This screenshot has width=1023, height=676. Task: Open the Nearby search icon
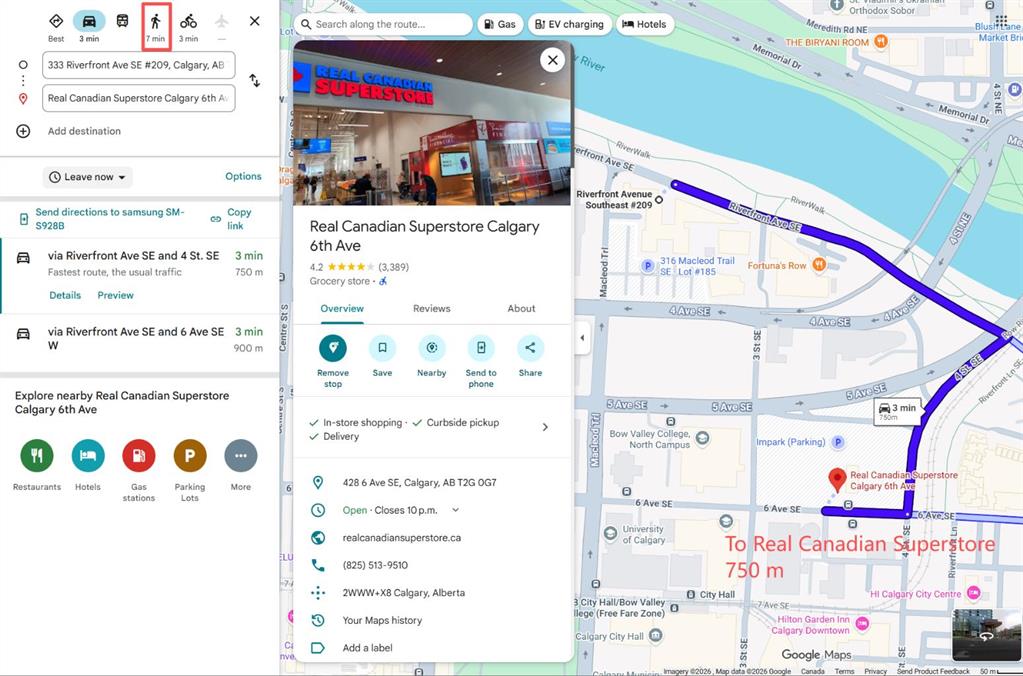[432, 348]
